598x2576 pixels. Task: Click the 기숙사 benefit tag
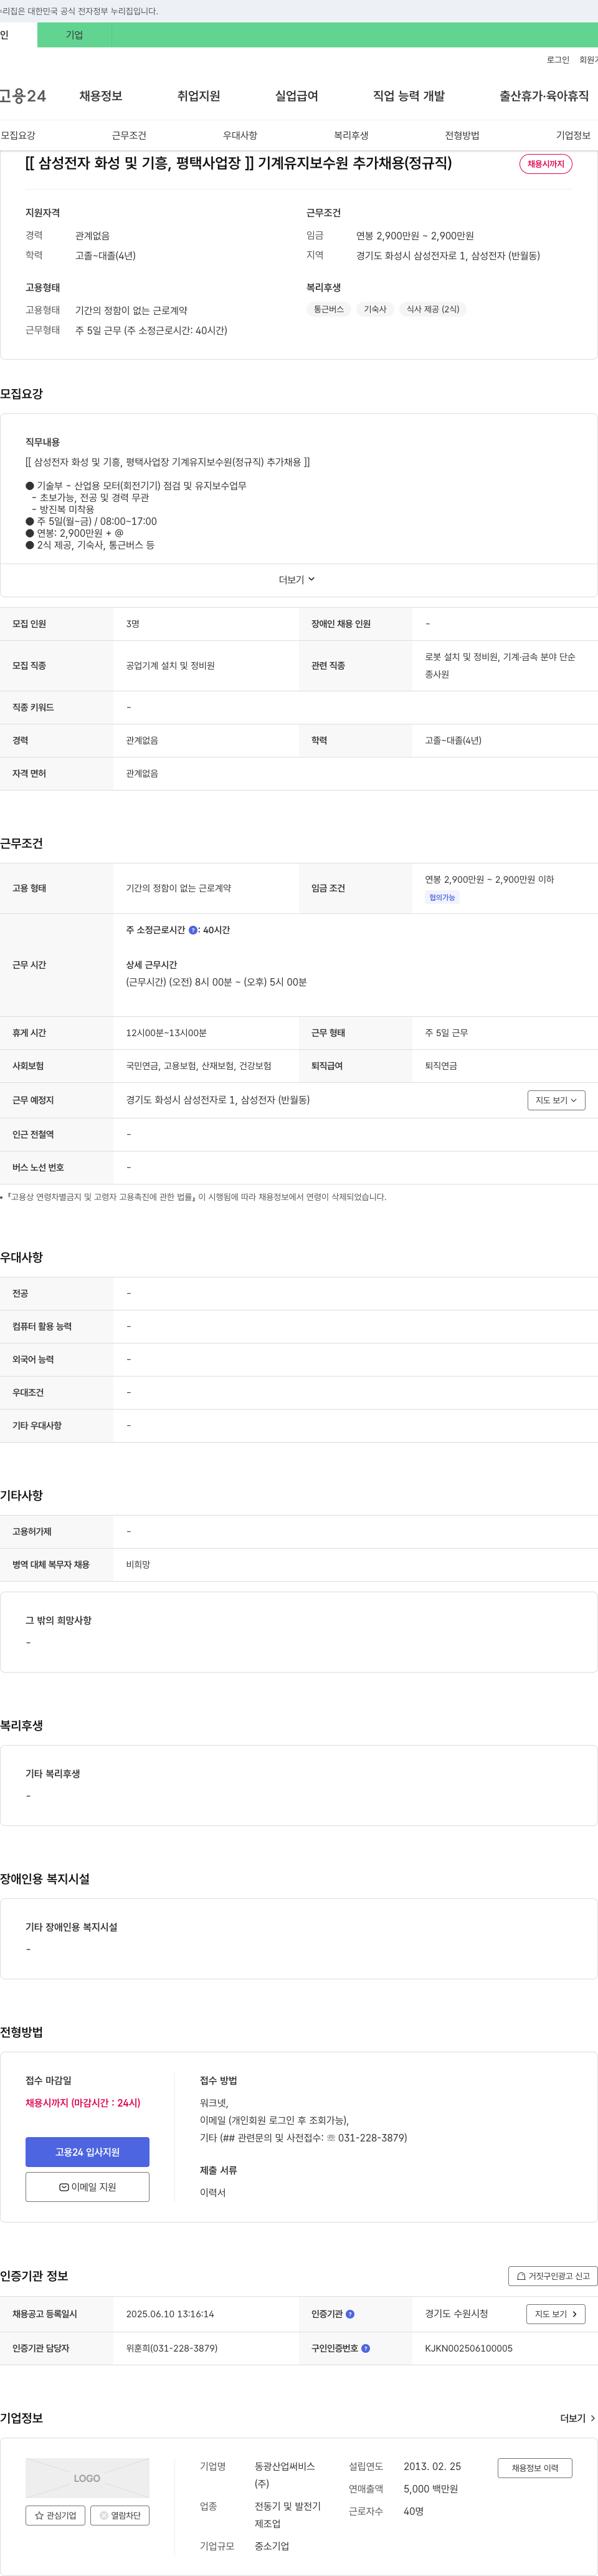point(375,309)
